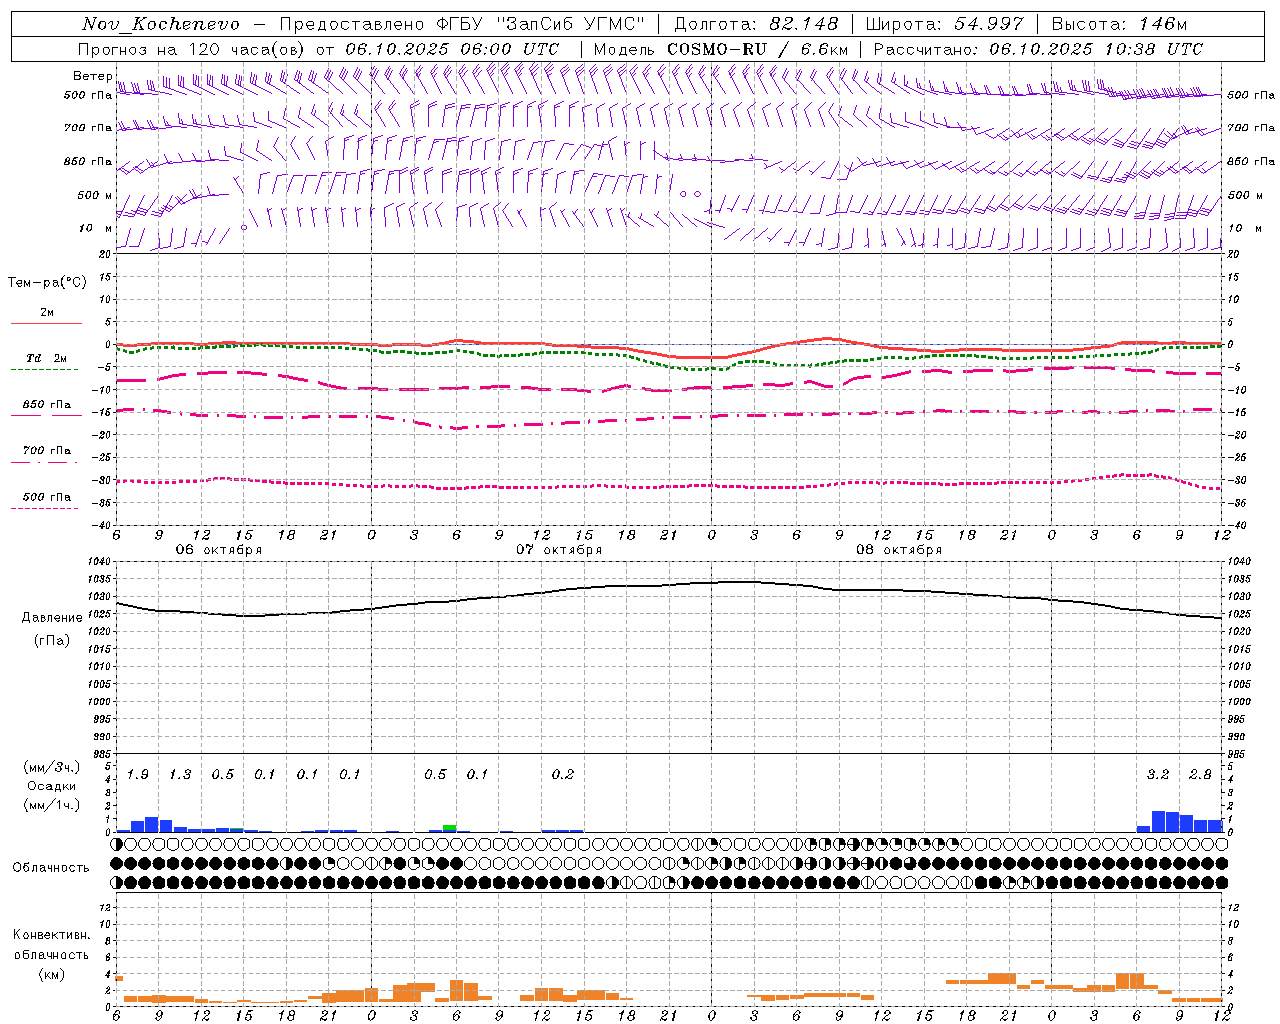
Task: Click the solid red 2м legend line
Action: click(46, 323)
